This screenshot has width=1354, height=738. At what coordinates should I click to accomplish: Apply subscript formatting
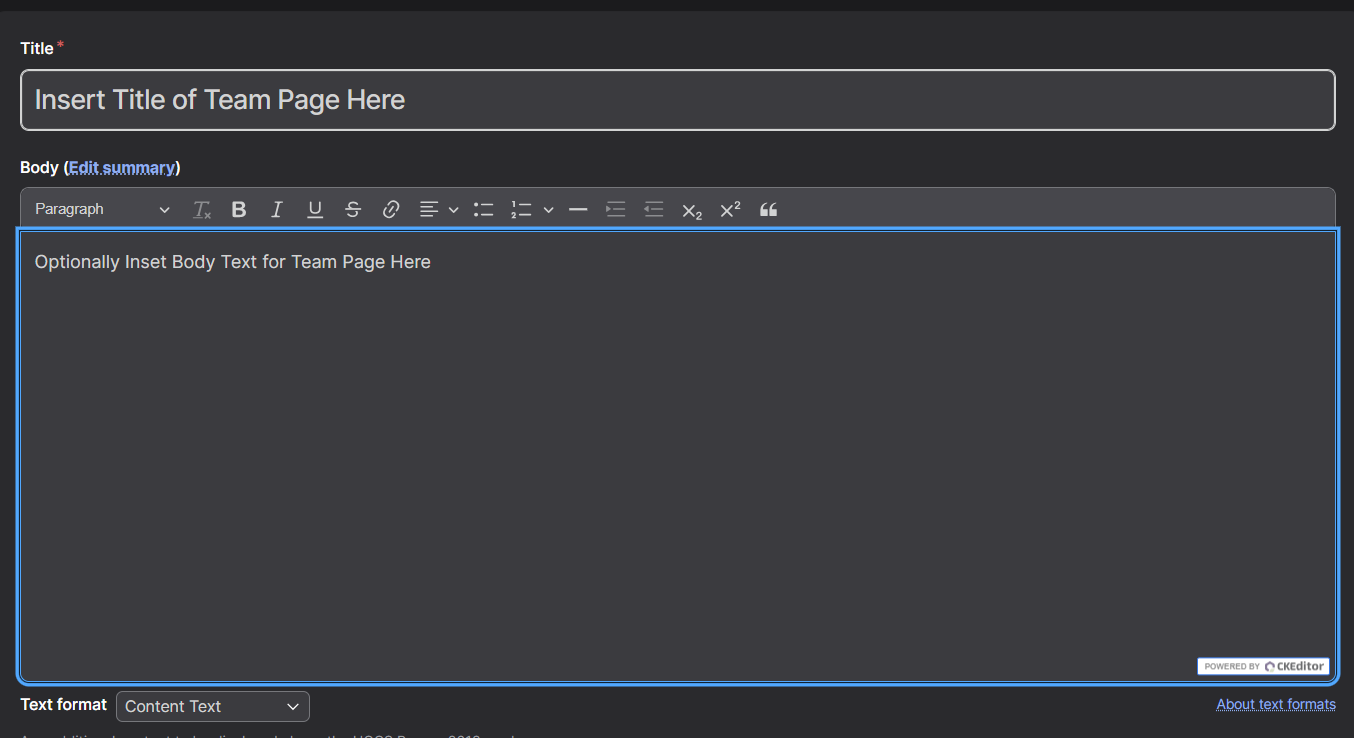coord(692,210)
